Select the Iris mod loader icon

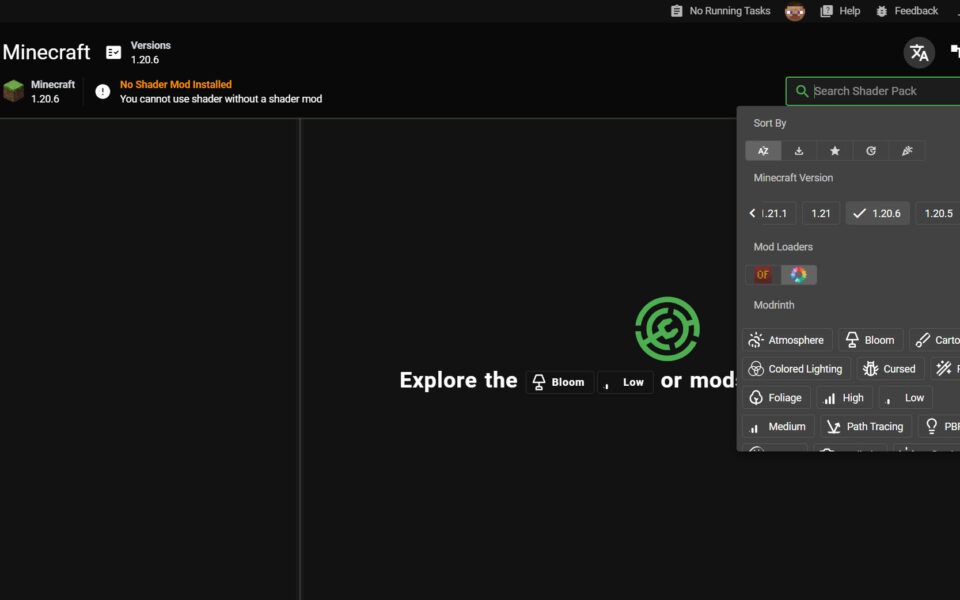[798, 275]
